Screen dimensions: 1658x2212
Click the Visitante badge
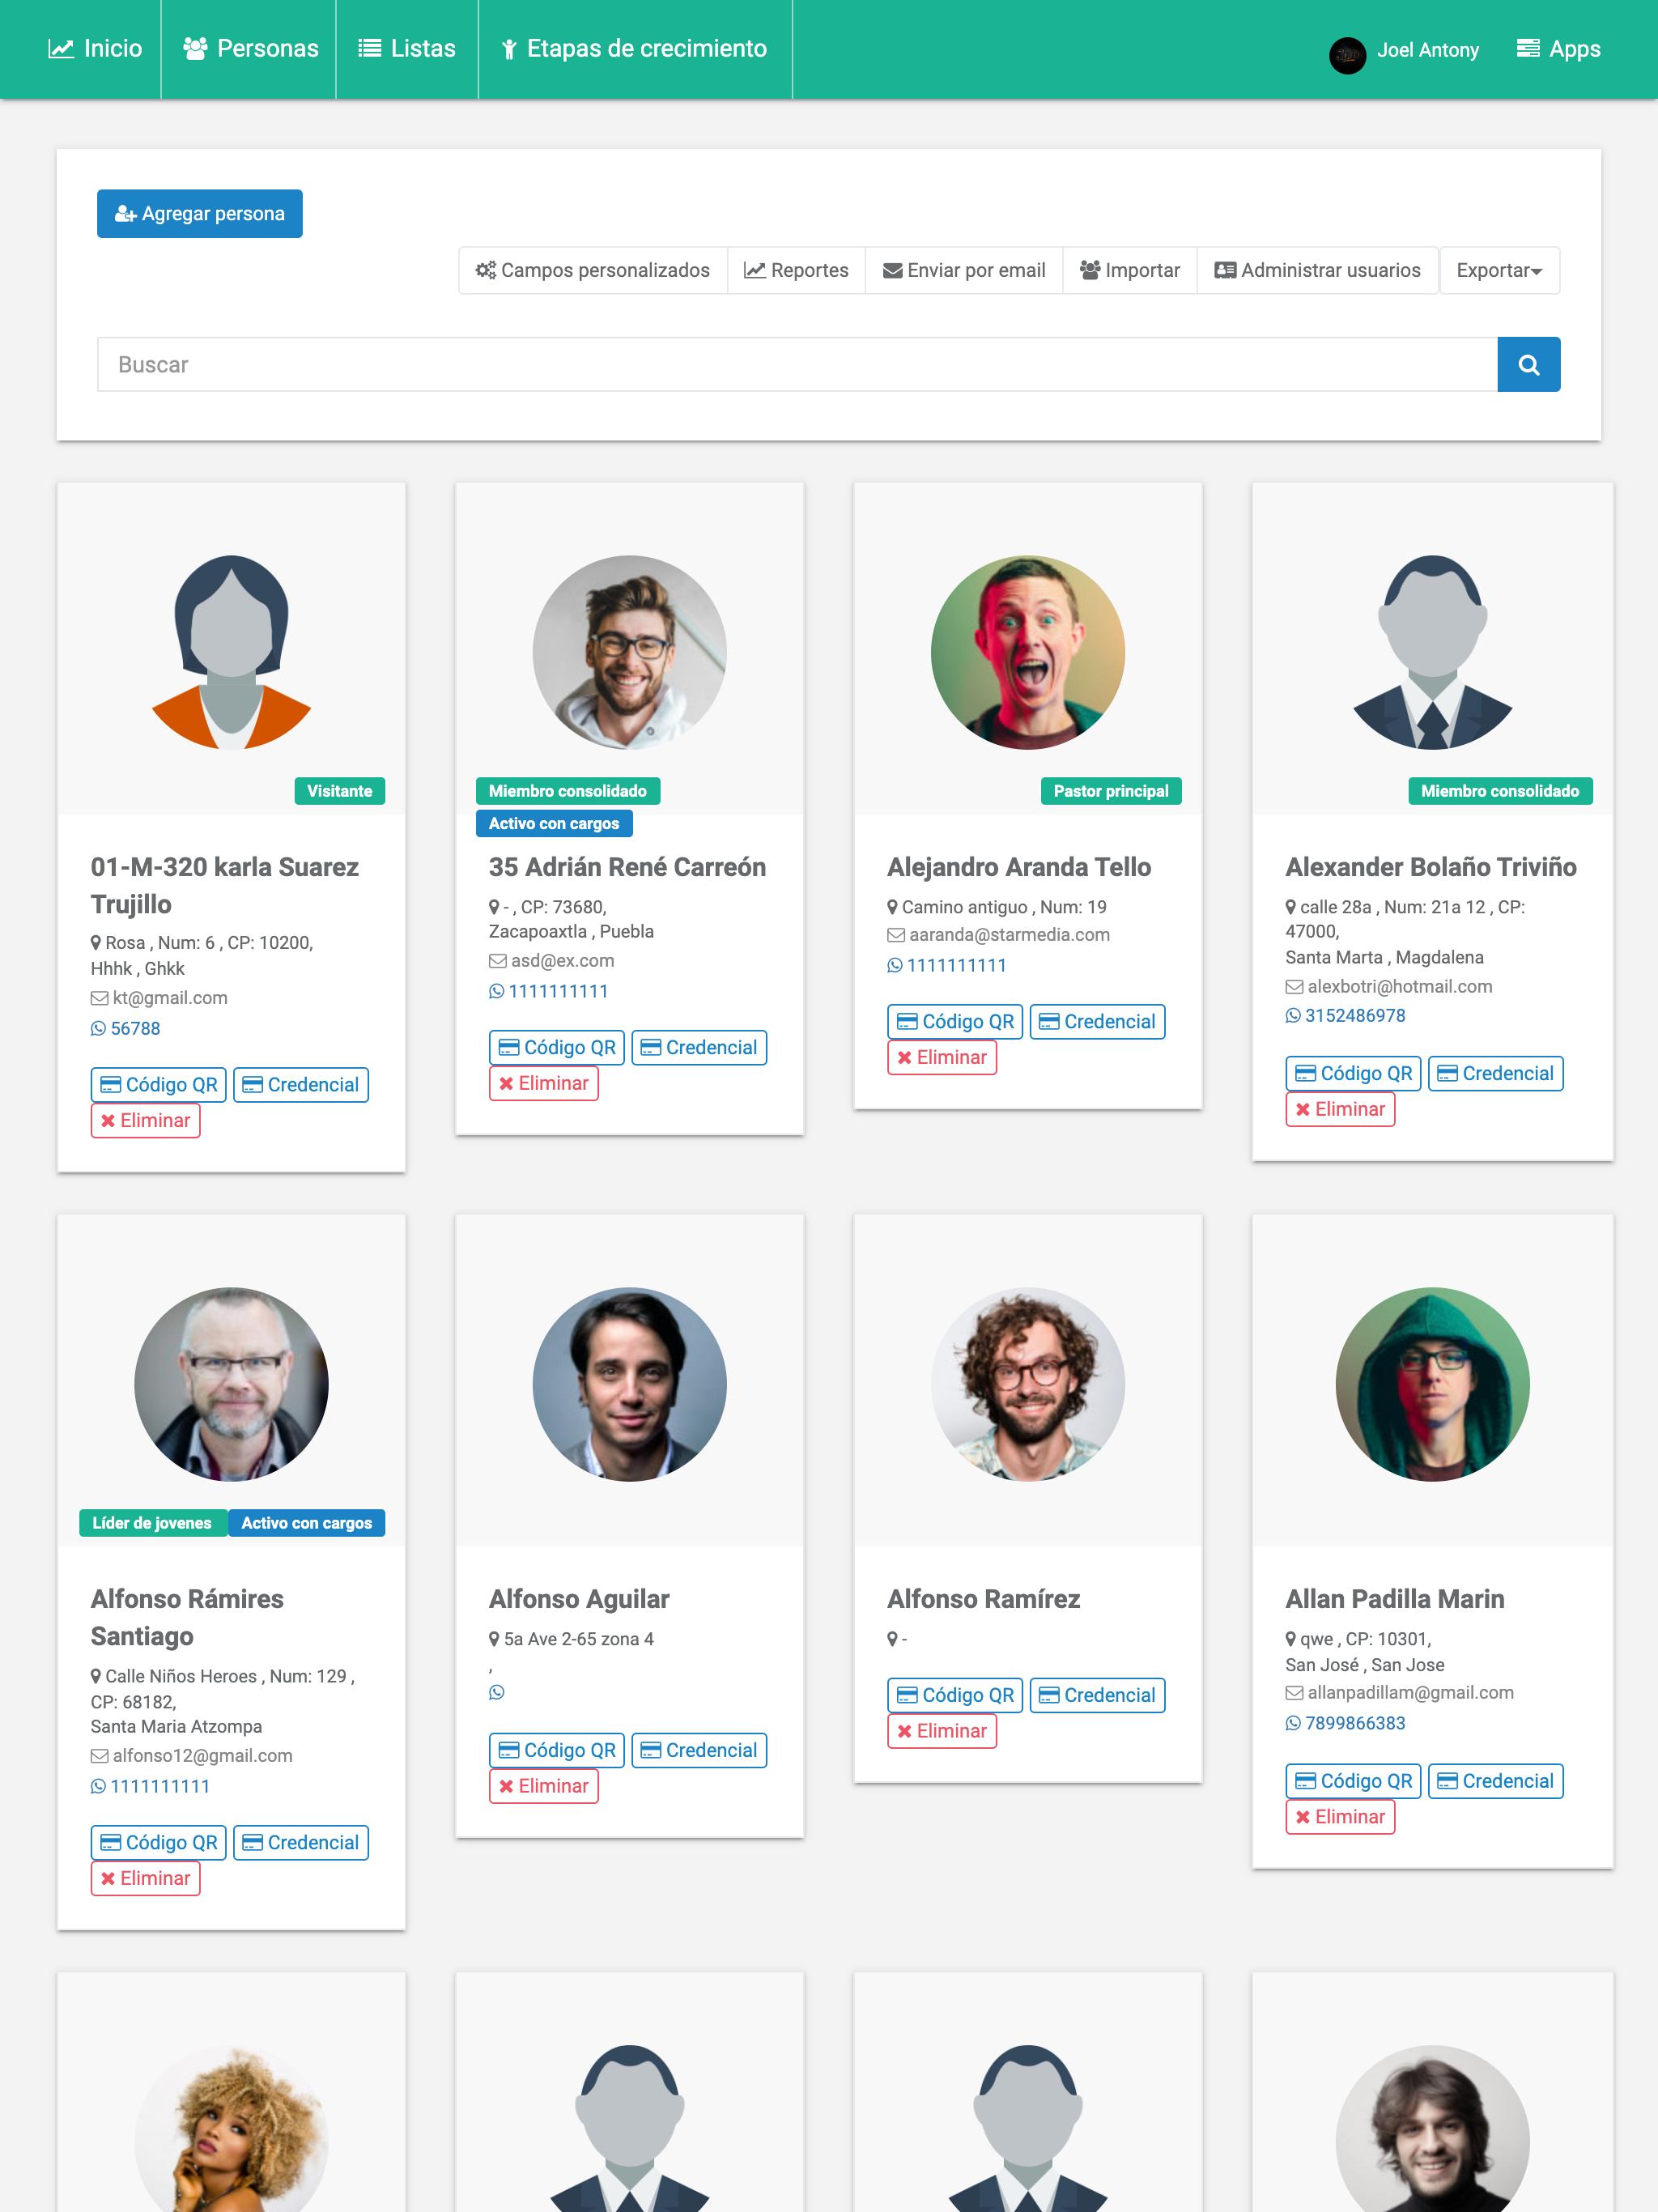pyautogui.click(x=340, y=791)
